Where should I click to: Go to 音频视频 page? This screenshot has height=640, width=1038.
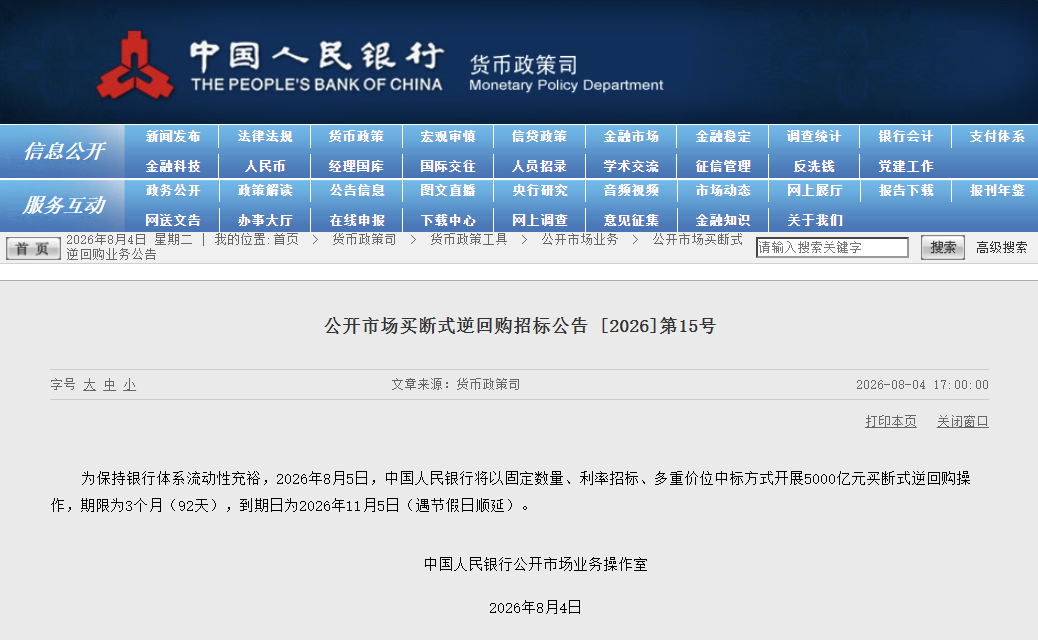(631, 191)
